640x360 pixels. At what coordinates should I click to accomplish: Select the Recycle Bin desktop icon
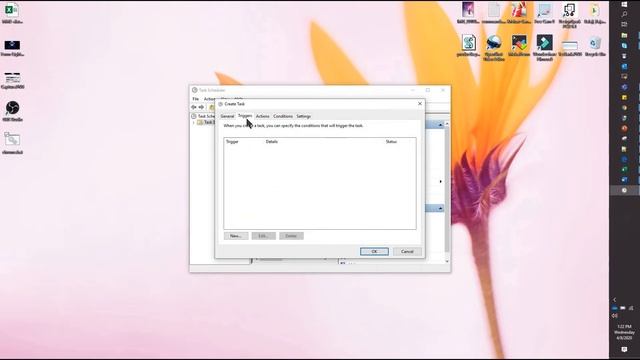pos(595,46)
